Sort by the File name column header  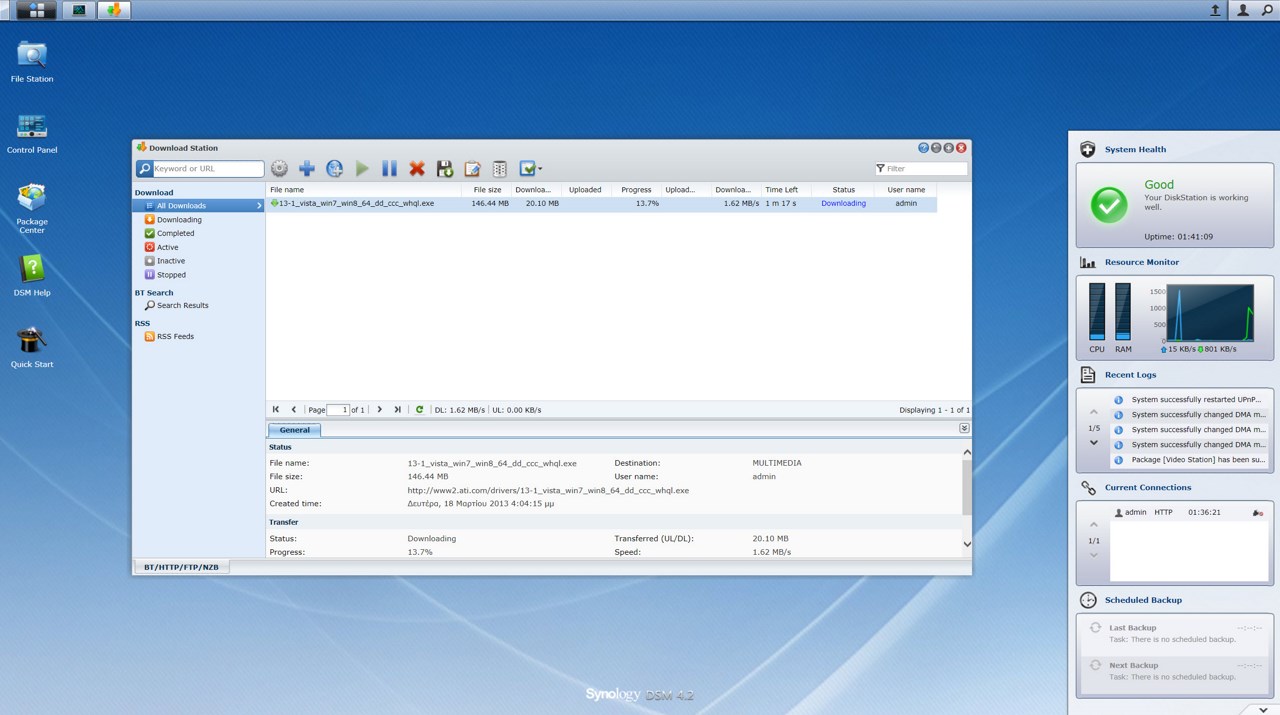click(x=364, y=190)
